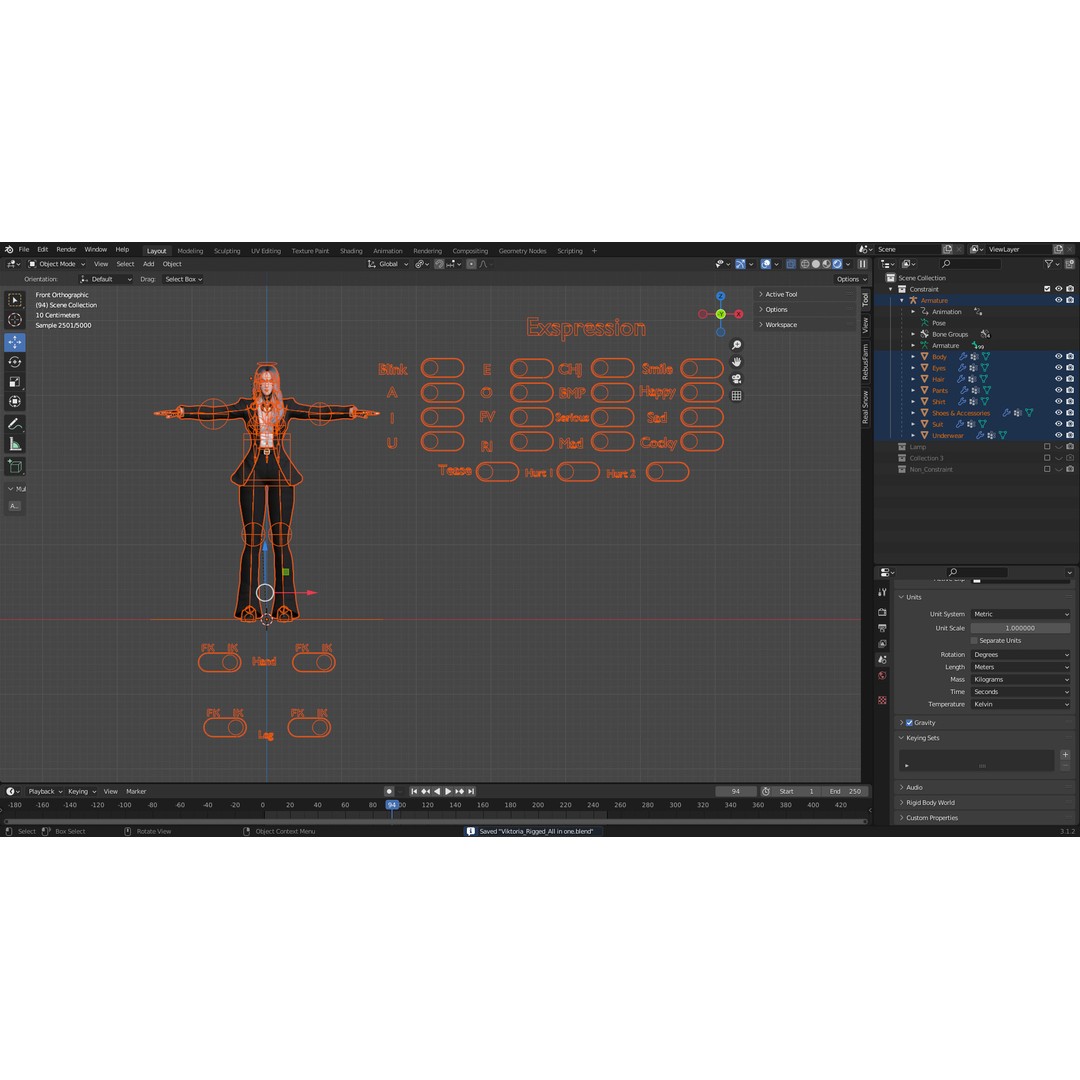Image resolution: width=1080 pixels, height=1080 pixels.
Task: Open the Keying popover
Action: point(81,791)
